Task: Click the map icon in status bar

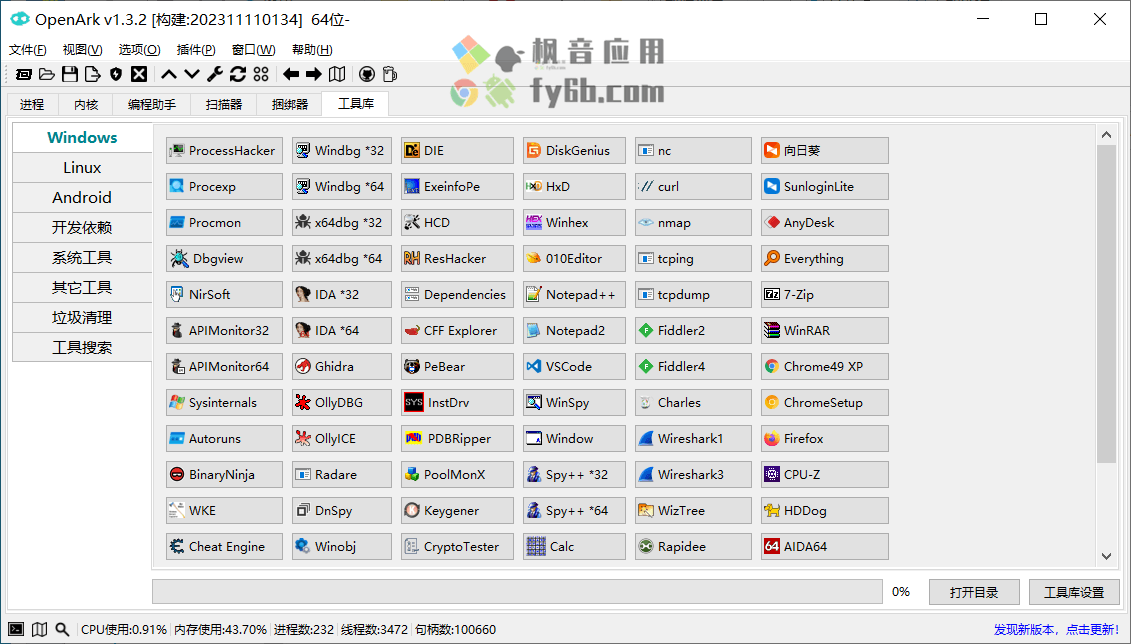Action: (40, 630)
